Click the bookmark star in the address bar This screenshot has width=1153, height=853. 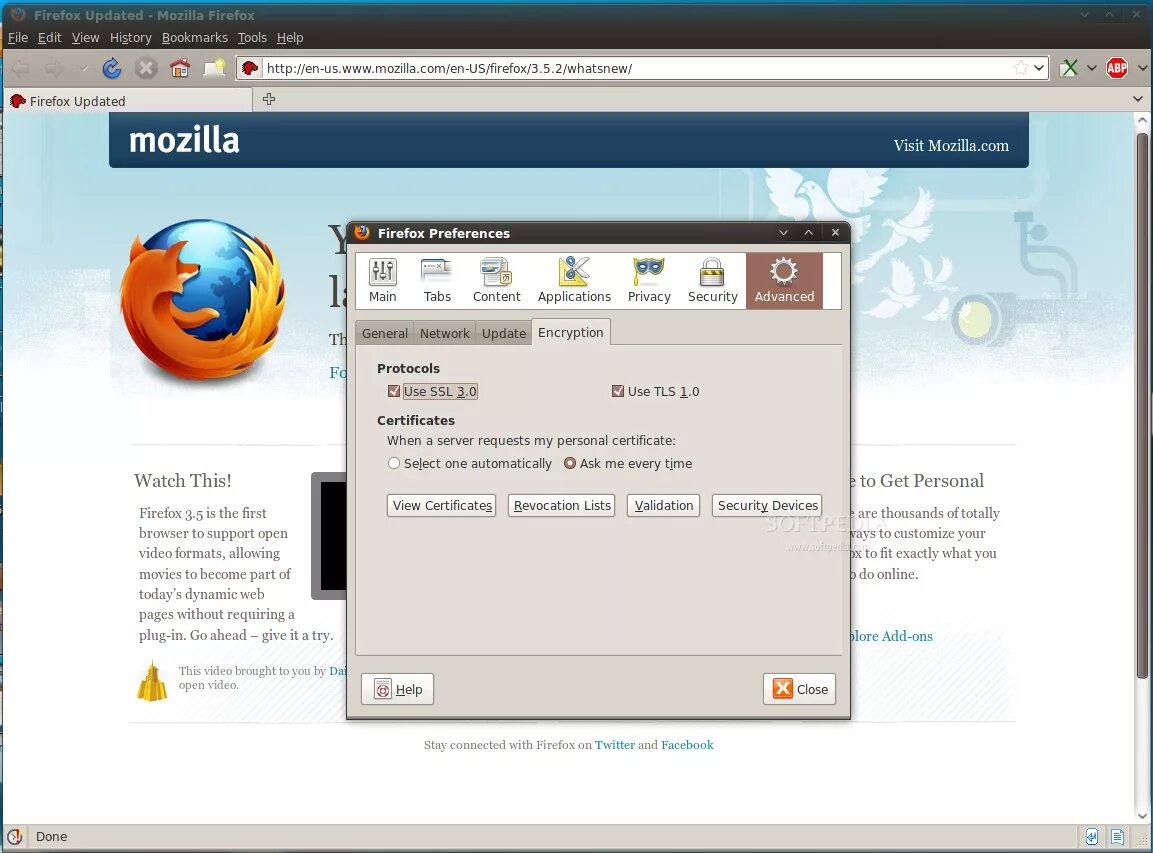click(x=1021, y=68)
